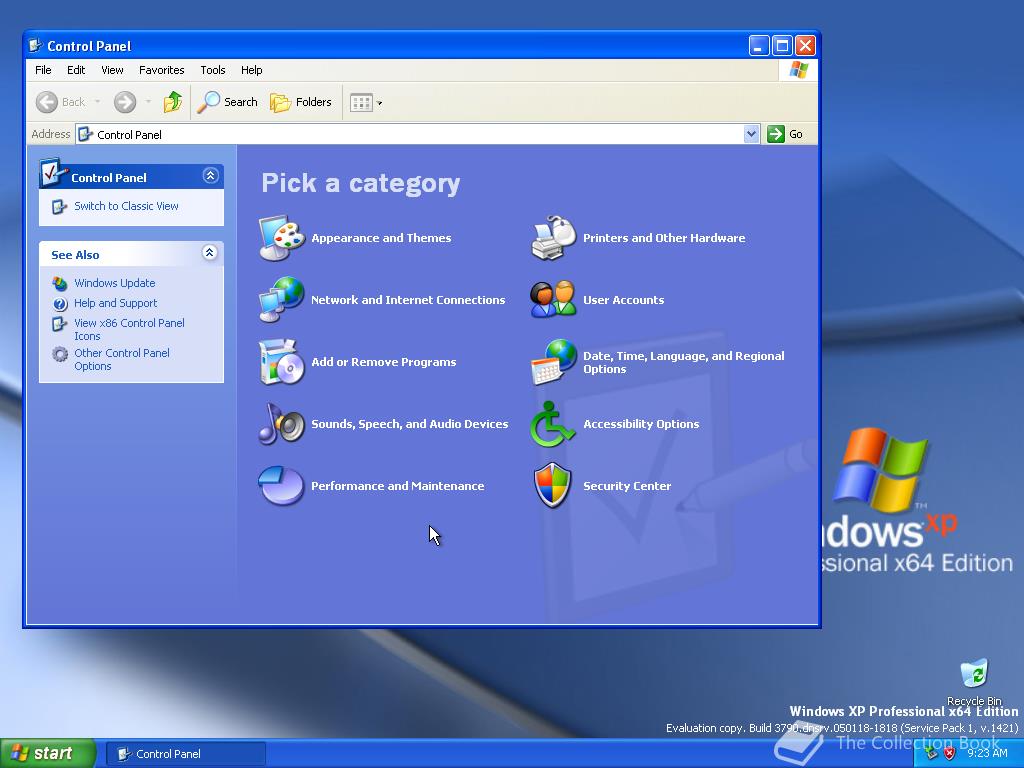Screen dimensions: 1024x768
Task: Open Other Control Panel Options link
Action: 121,359
